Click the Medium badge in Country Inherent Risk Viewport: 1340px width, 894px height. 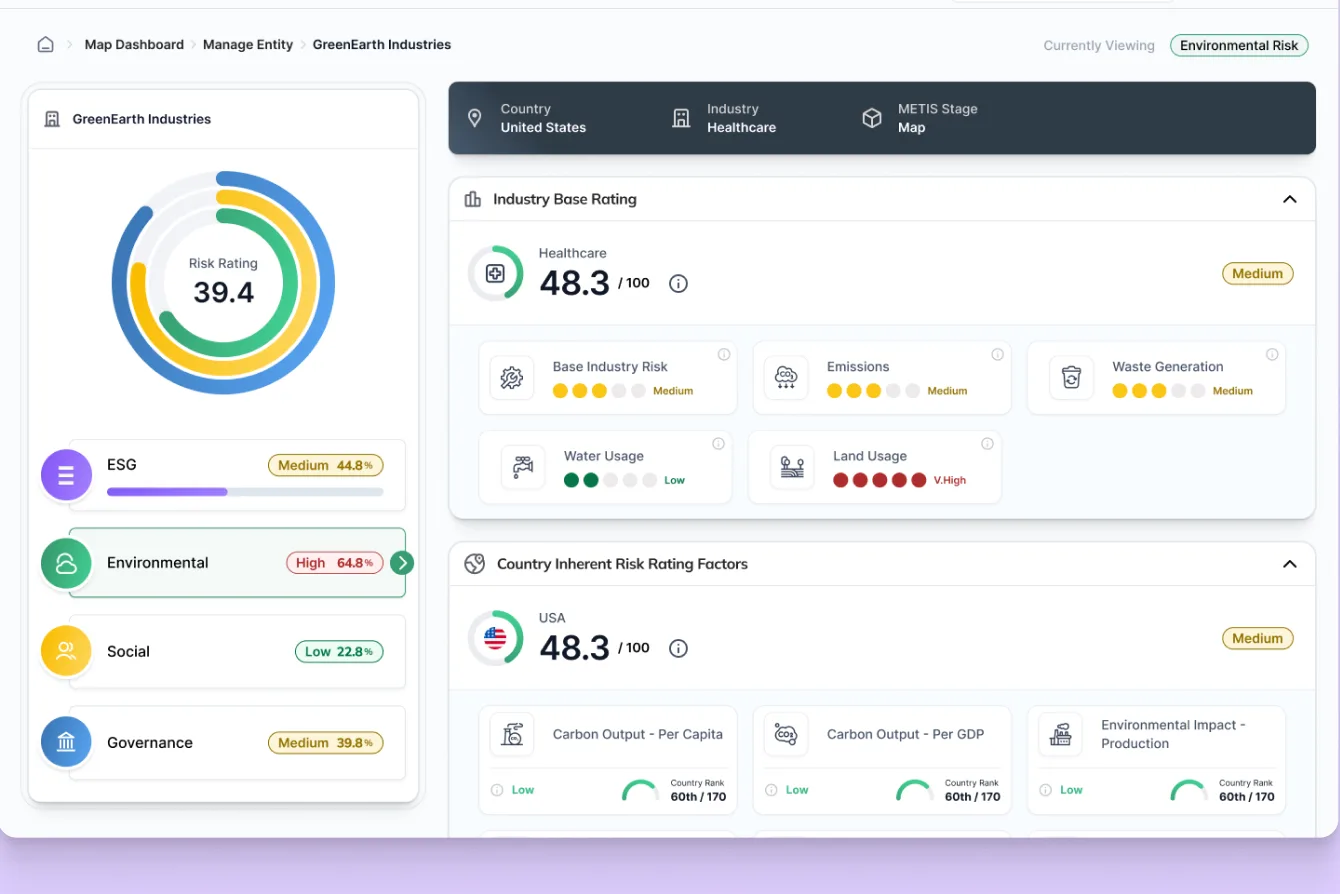pos(1257,639)
